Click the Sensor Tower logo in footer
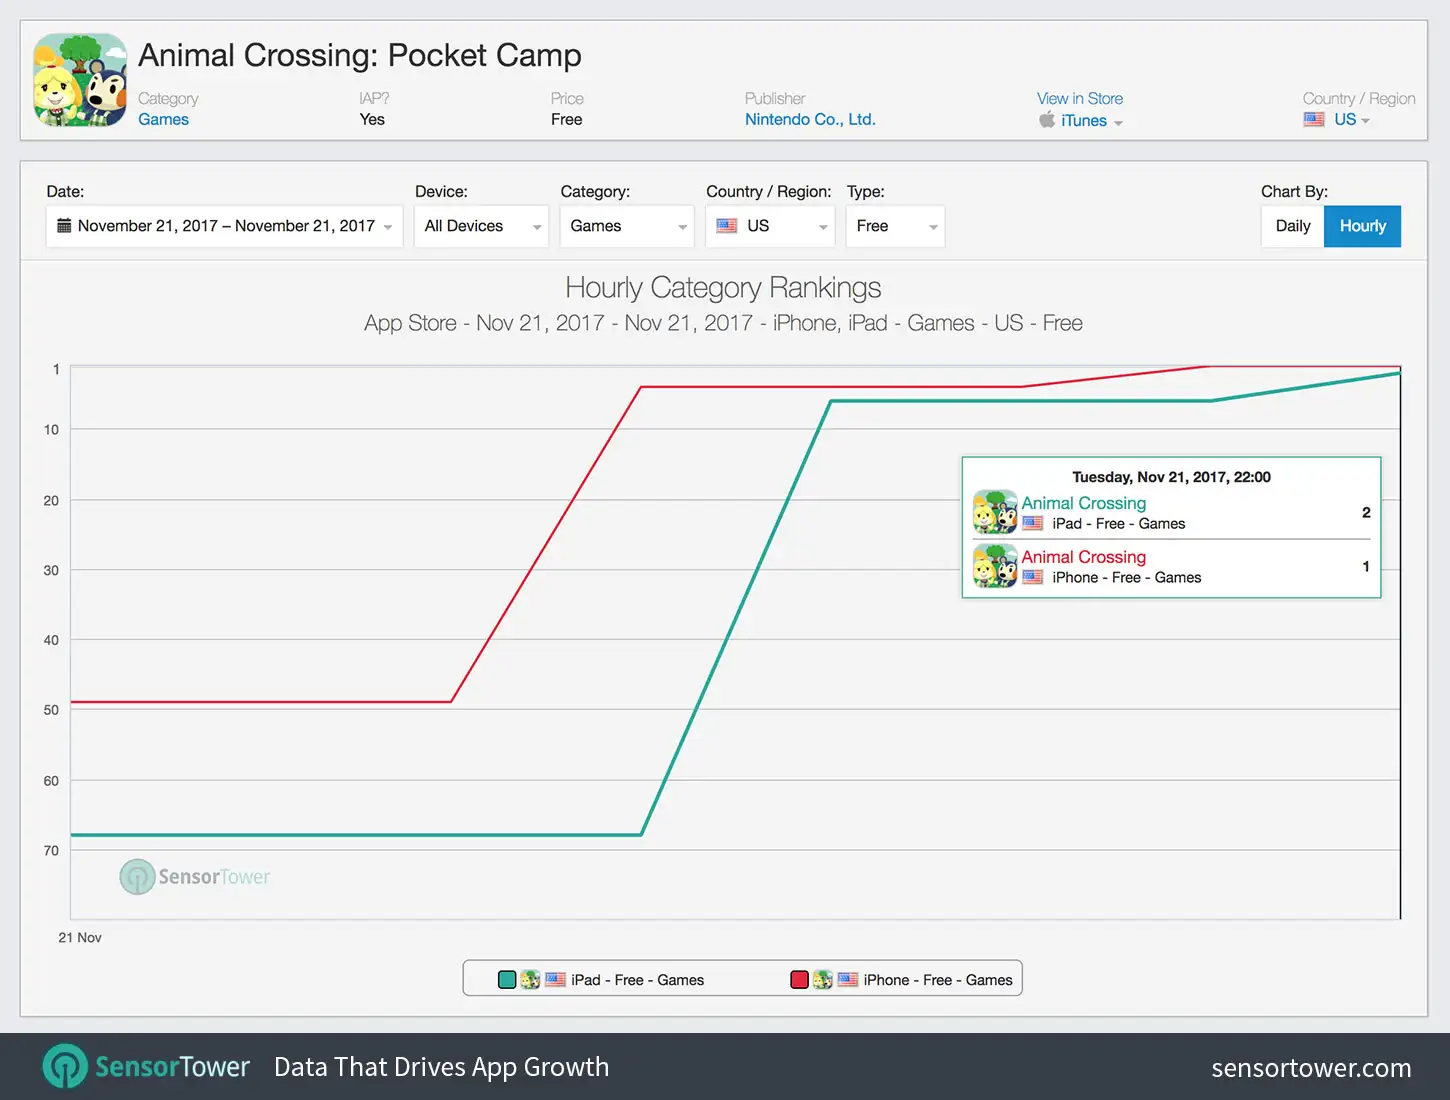The height and width of the screenshot is (1100, 1450). click(146, 1067)
